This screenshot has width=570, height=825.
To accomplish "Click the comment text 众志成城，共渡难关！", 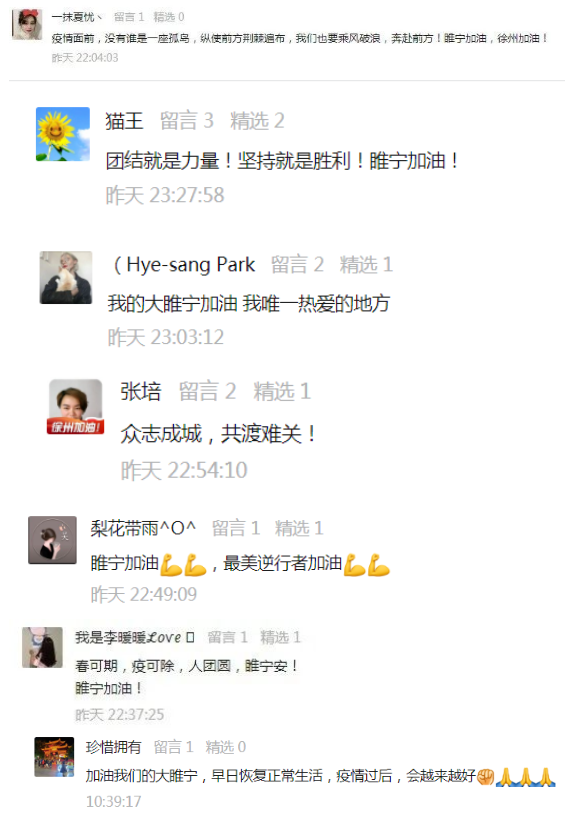I will click(218, 434).
